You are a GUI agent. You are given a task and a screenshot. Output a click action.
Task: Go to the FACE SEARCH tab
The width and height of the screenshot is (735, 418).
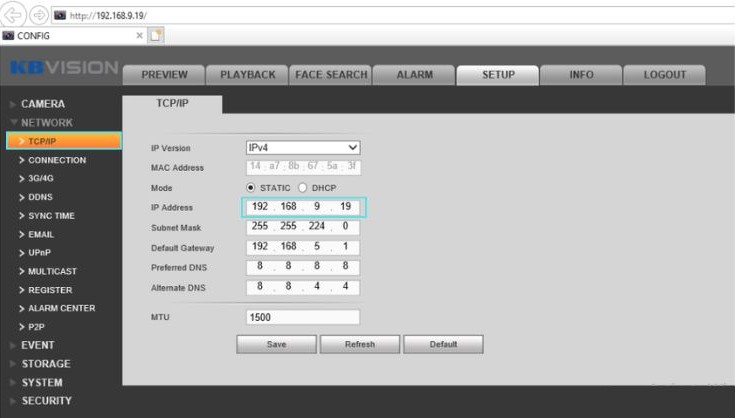pos(330,75)
